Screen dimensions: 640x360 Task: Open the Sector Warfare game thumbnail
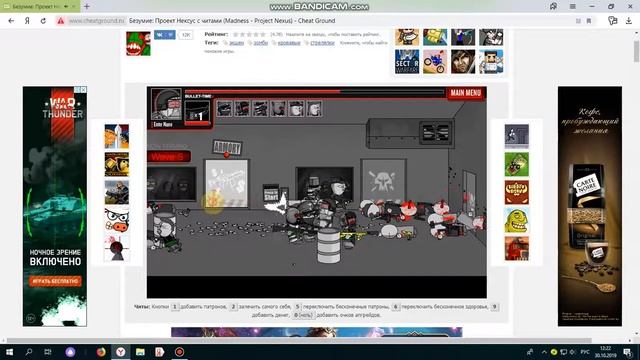[x=407, y=62]
